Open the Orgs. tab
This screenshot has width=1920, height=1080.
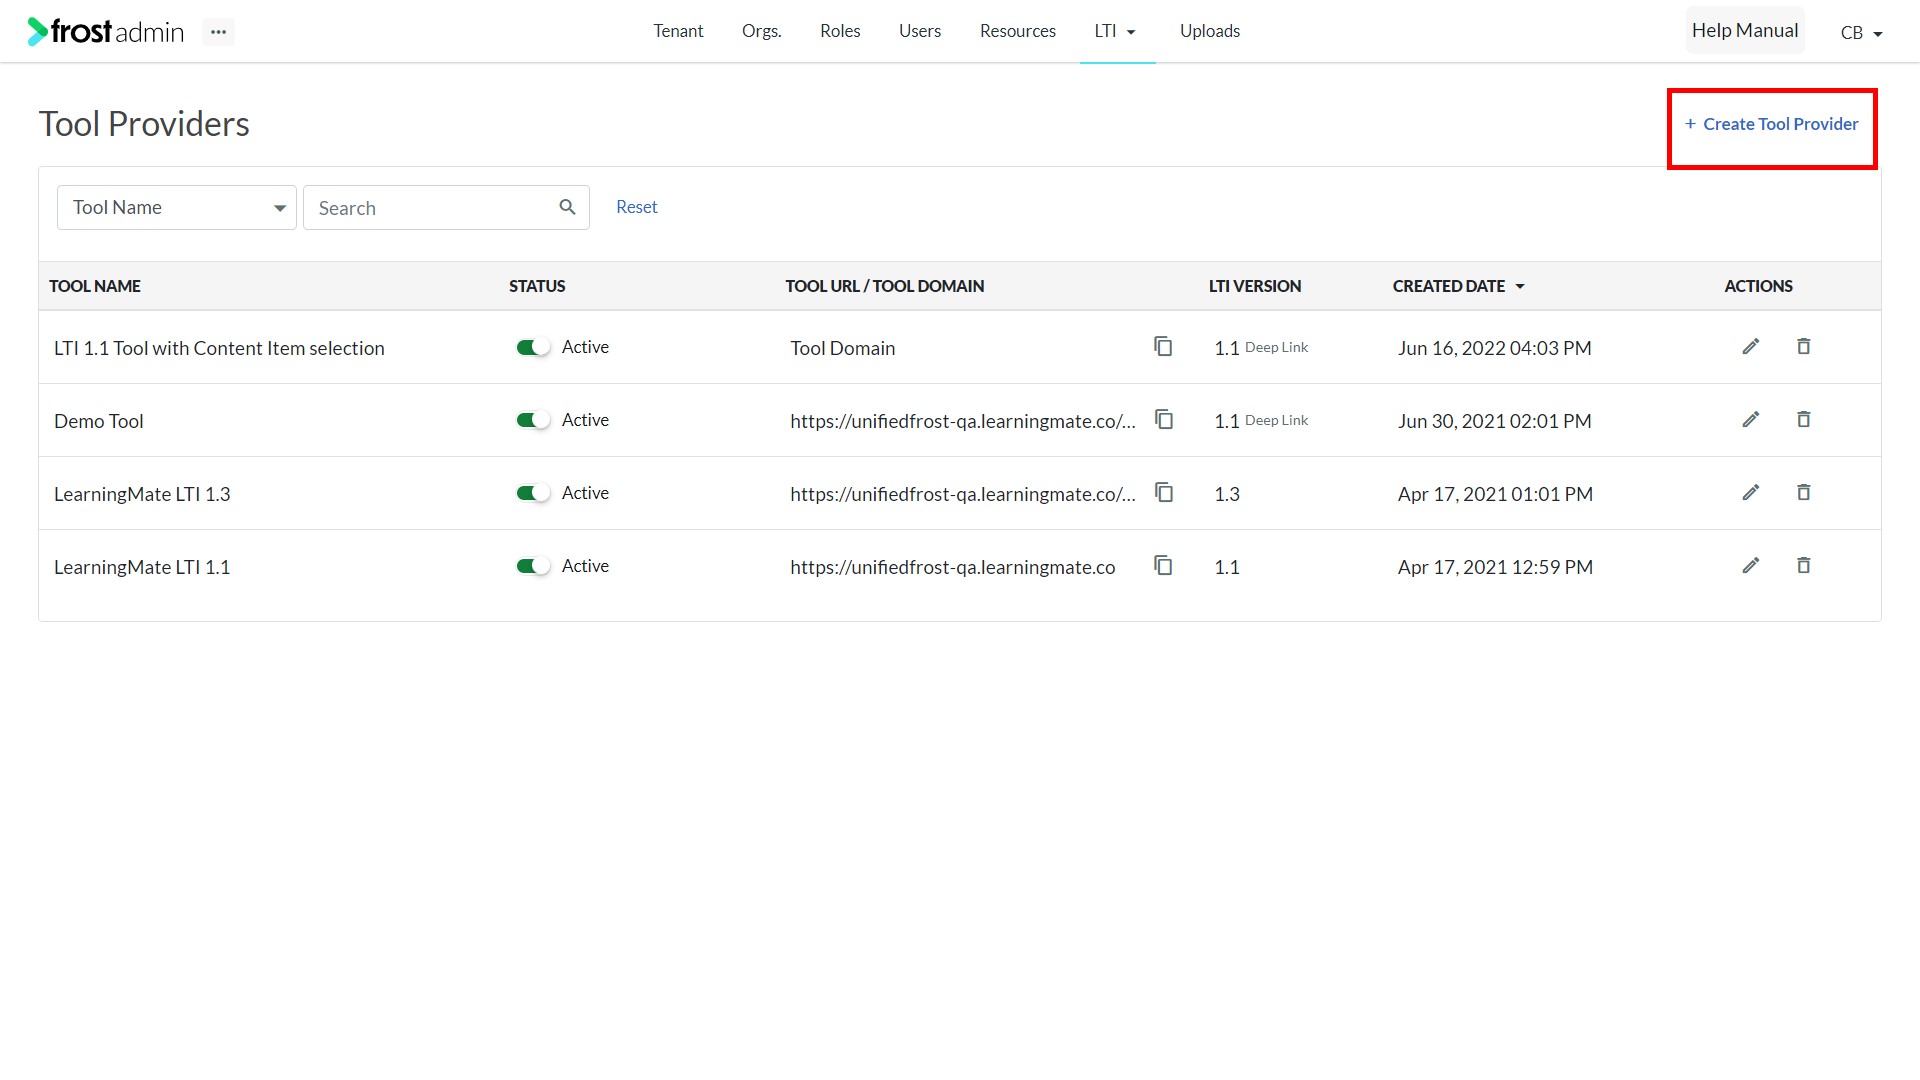pos(762,31)
